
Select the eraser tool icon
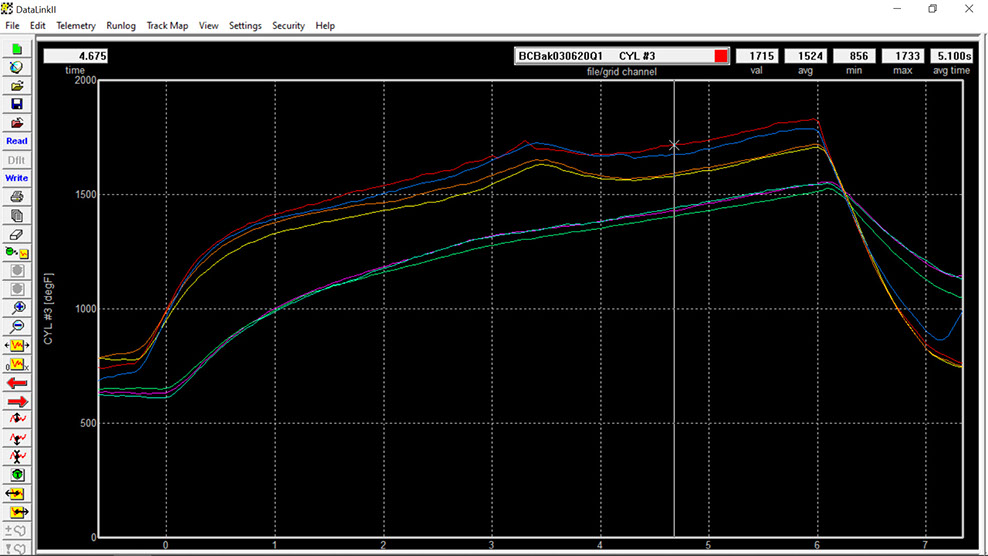(17, 233)
